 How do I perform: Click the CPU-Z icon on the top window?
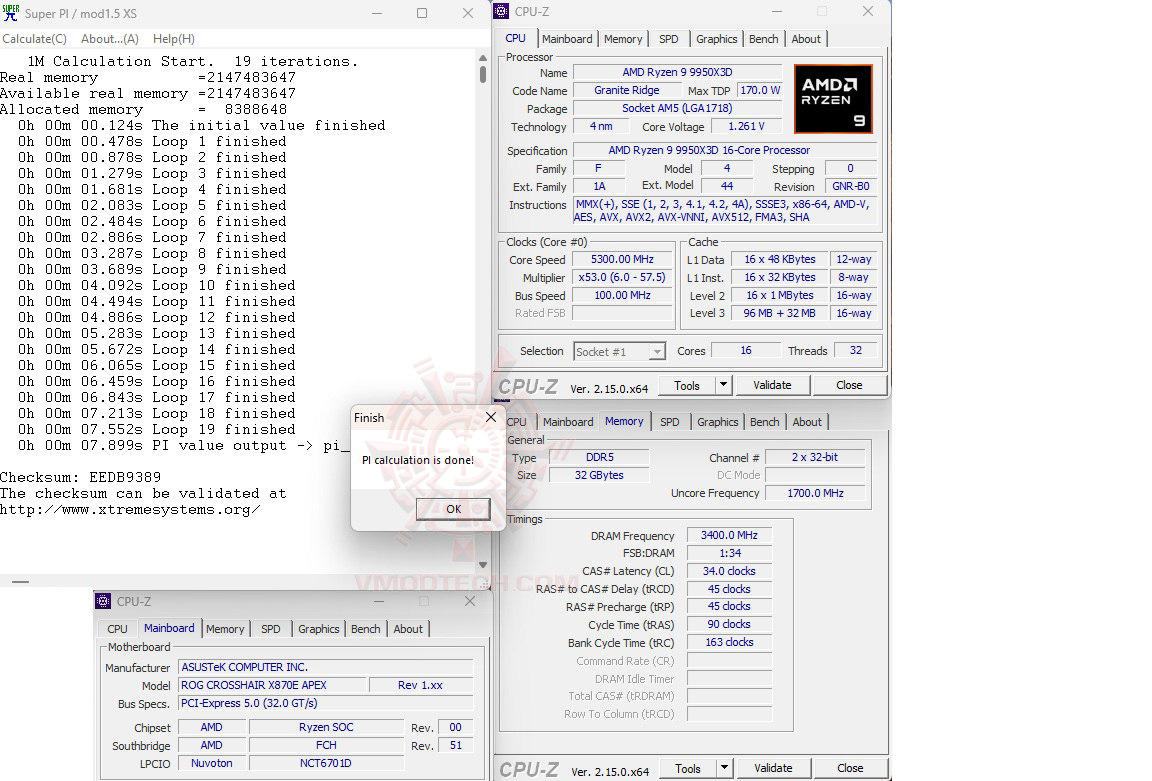(x=501, y=11)
